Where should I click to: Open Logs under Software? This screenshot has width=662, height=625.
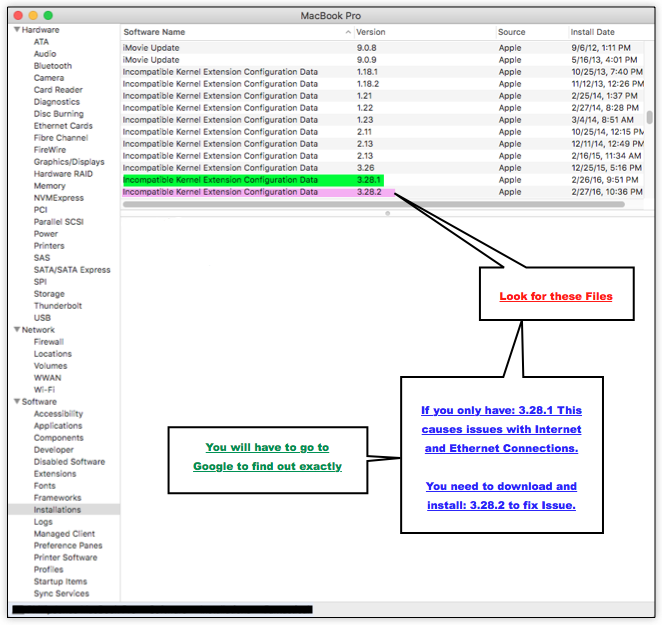[43, 522]
